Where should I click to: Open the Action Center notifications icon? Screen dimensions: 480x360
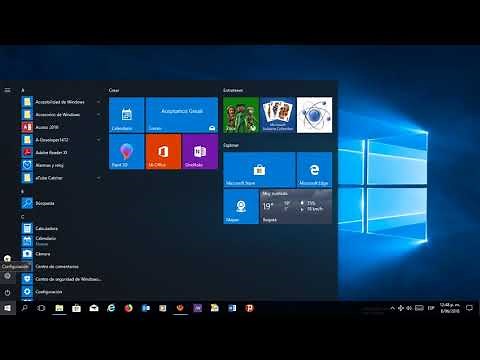469,308
